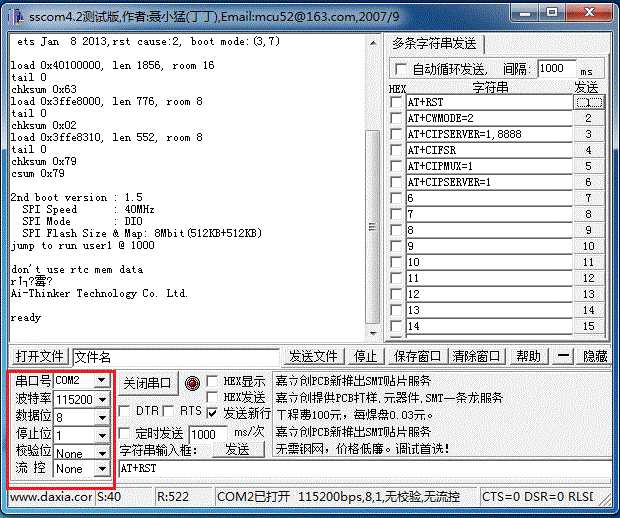Click scroll up arrow of receive window
This screenshot has width=620, height=518.
coord(372,43)
